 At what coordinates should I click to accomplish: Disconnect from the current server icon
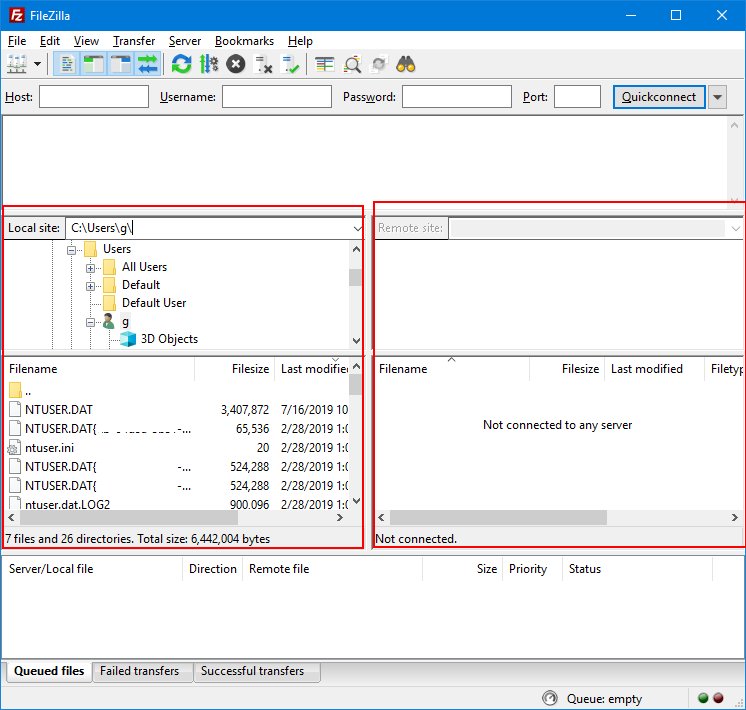[263, 64]
